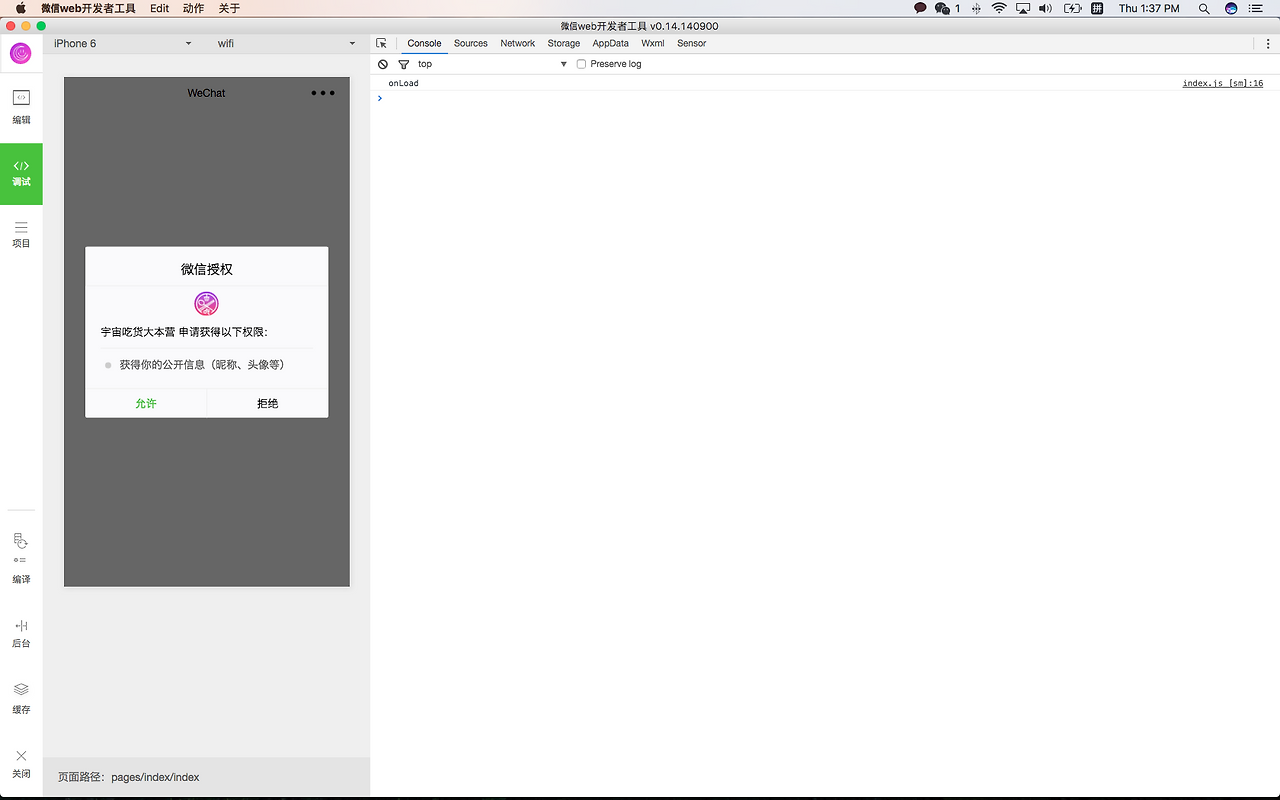Open the iPhone 6 device dropdown
1280x800 pixels.
[120, 43]
